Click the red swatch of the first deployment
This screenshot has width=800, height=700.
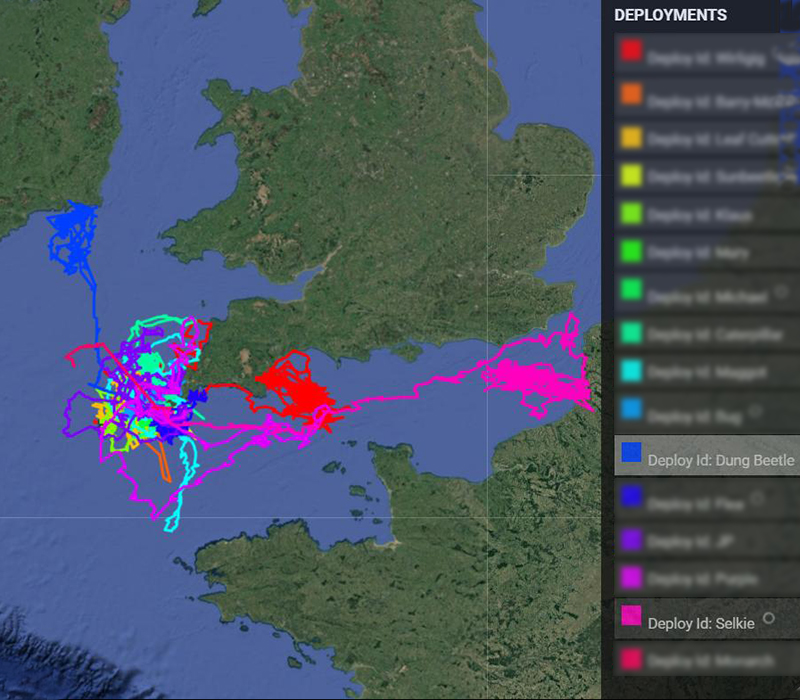(x=631, y=52)
